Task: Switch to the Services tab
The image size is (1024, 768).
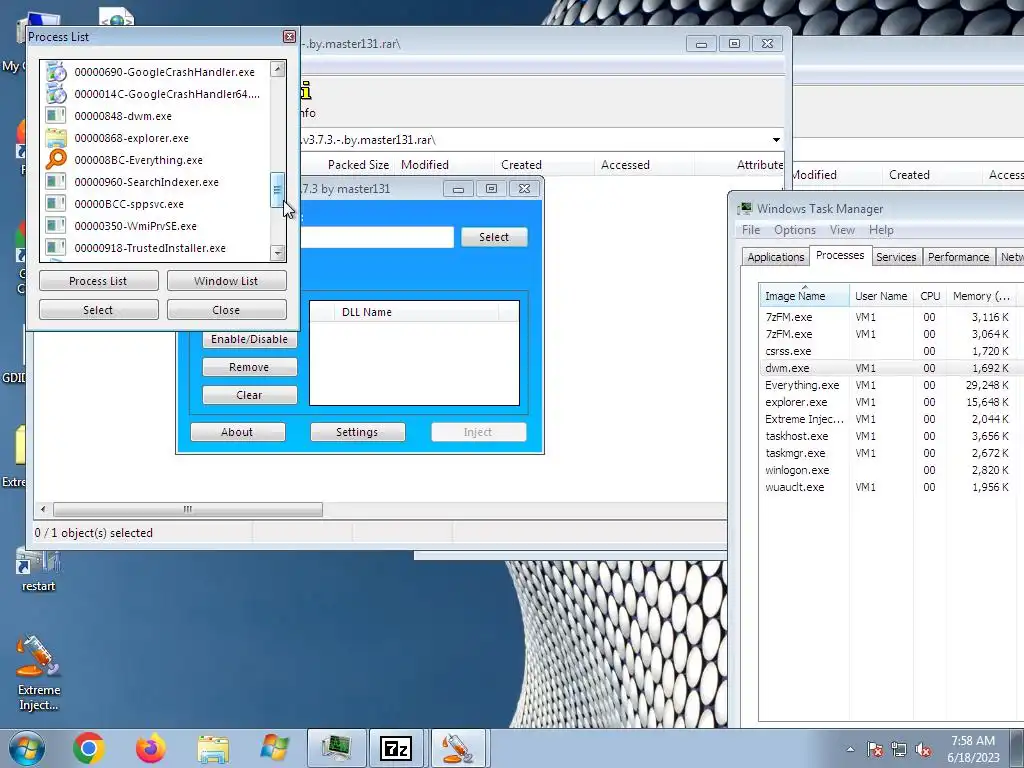Action: coord(896,257)
